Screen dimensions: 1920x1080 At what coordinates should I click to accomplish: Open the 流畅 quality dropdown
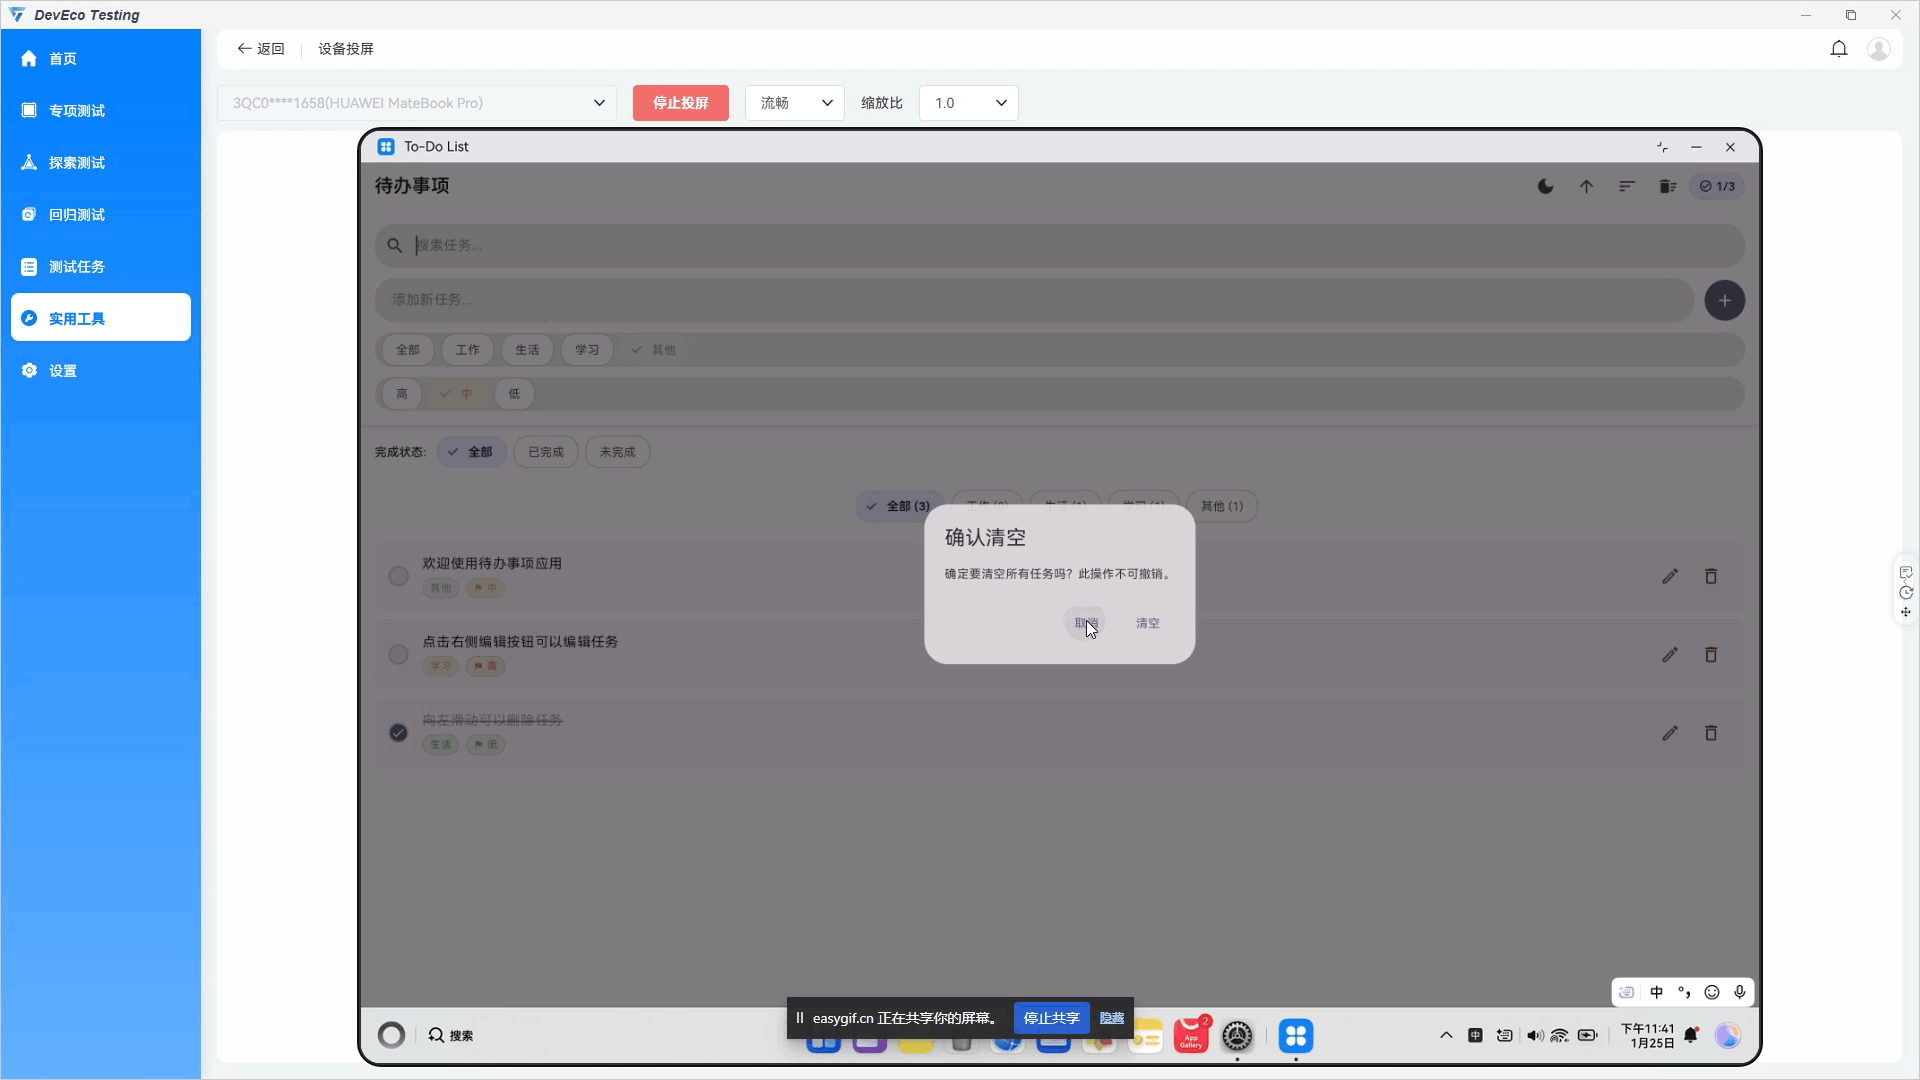click(795, 103)
